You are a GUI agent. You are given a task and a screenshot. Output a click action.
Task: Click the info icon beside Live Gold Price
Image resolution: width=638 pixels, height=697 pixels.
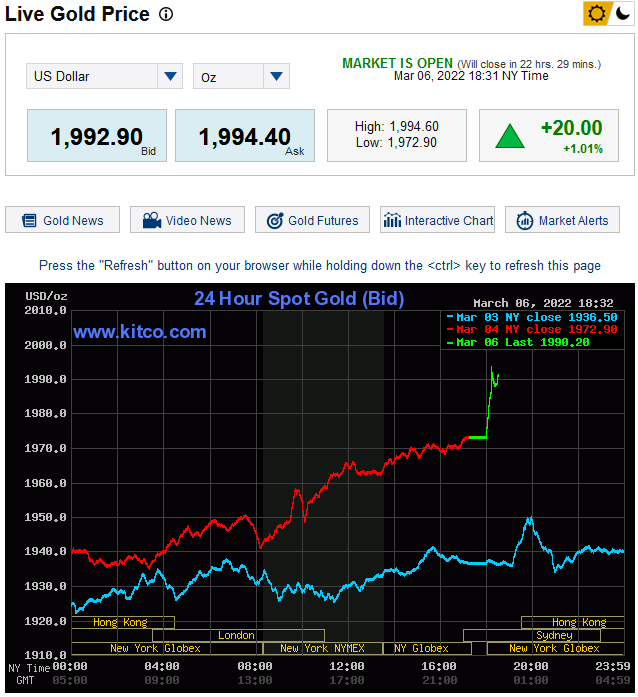(x=166, y=14)
